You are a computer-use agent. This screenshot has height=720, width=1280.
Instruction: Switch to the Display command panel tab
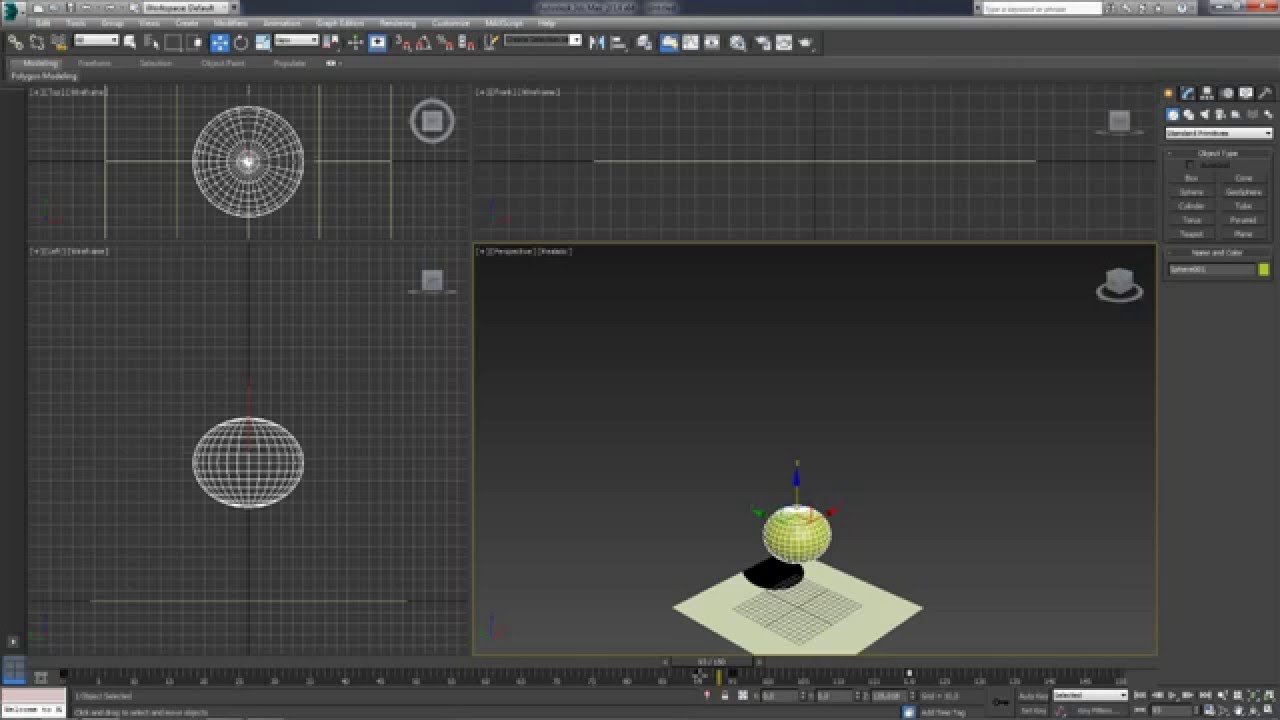[x=1246, y=93]
